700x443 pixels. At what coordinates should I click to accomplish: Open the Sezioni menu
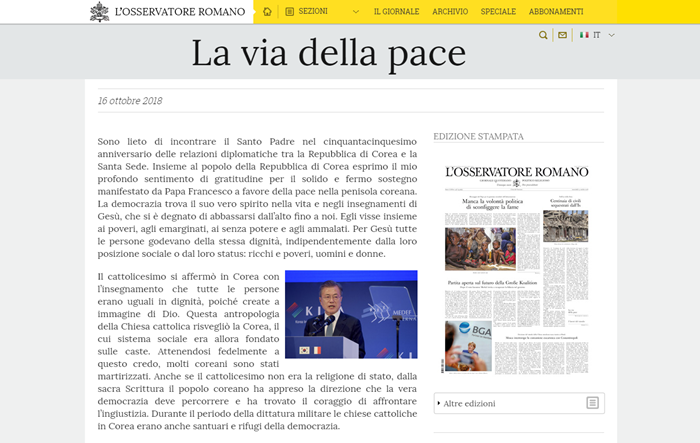pyautogui.click(x=313, y=11)
